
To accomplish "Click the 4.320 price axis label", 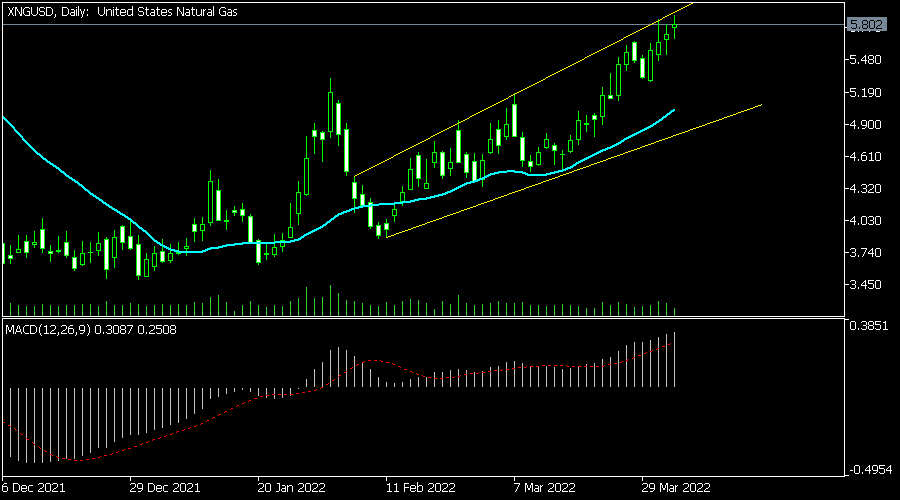I will pyautogui.click(x=865, y=189).
